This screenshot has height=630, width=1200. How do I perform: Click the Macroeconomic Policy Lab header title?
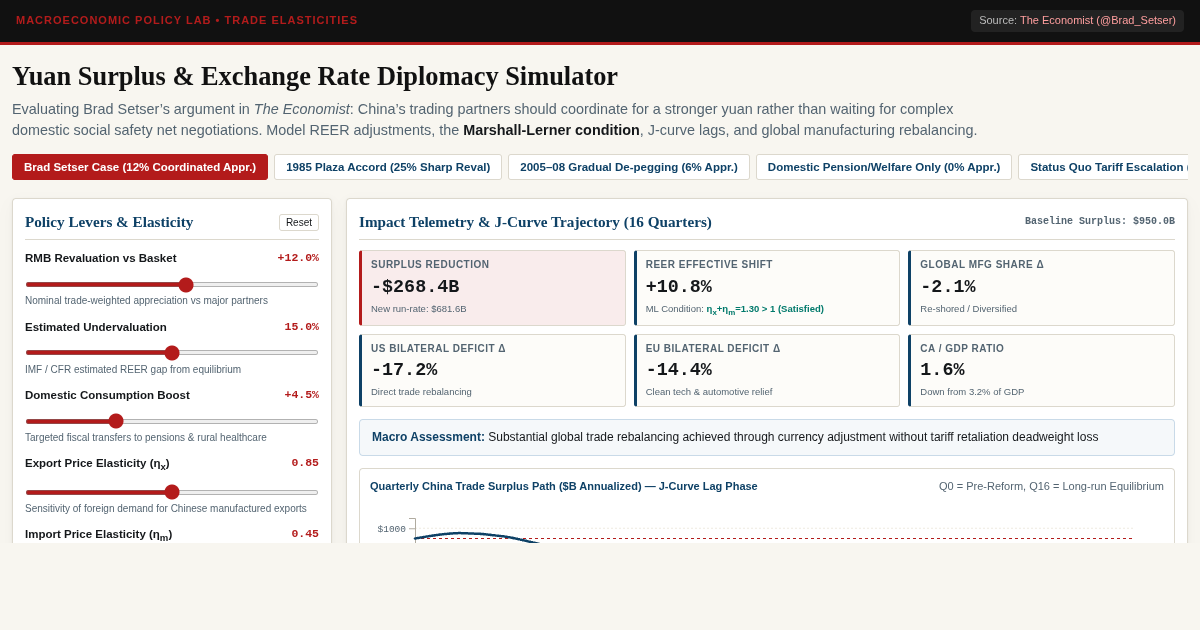(x=187, y=20)
